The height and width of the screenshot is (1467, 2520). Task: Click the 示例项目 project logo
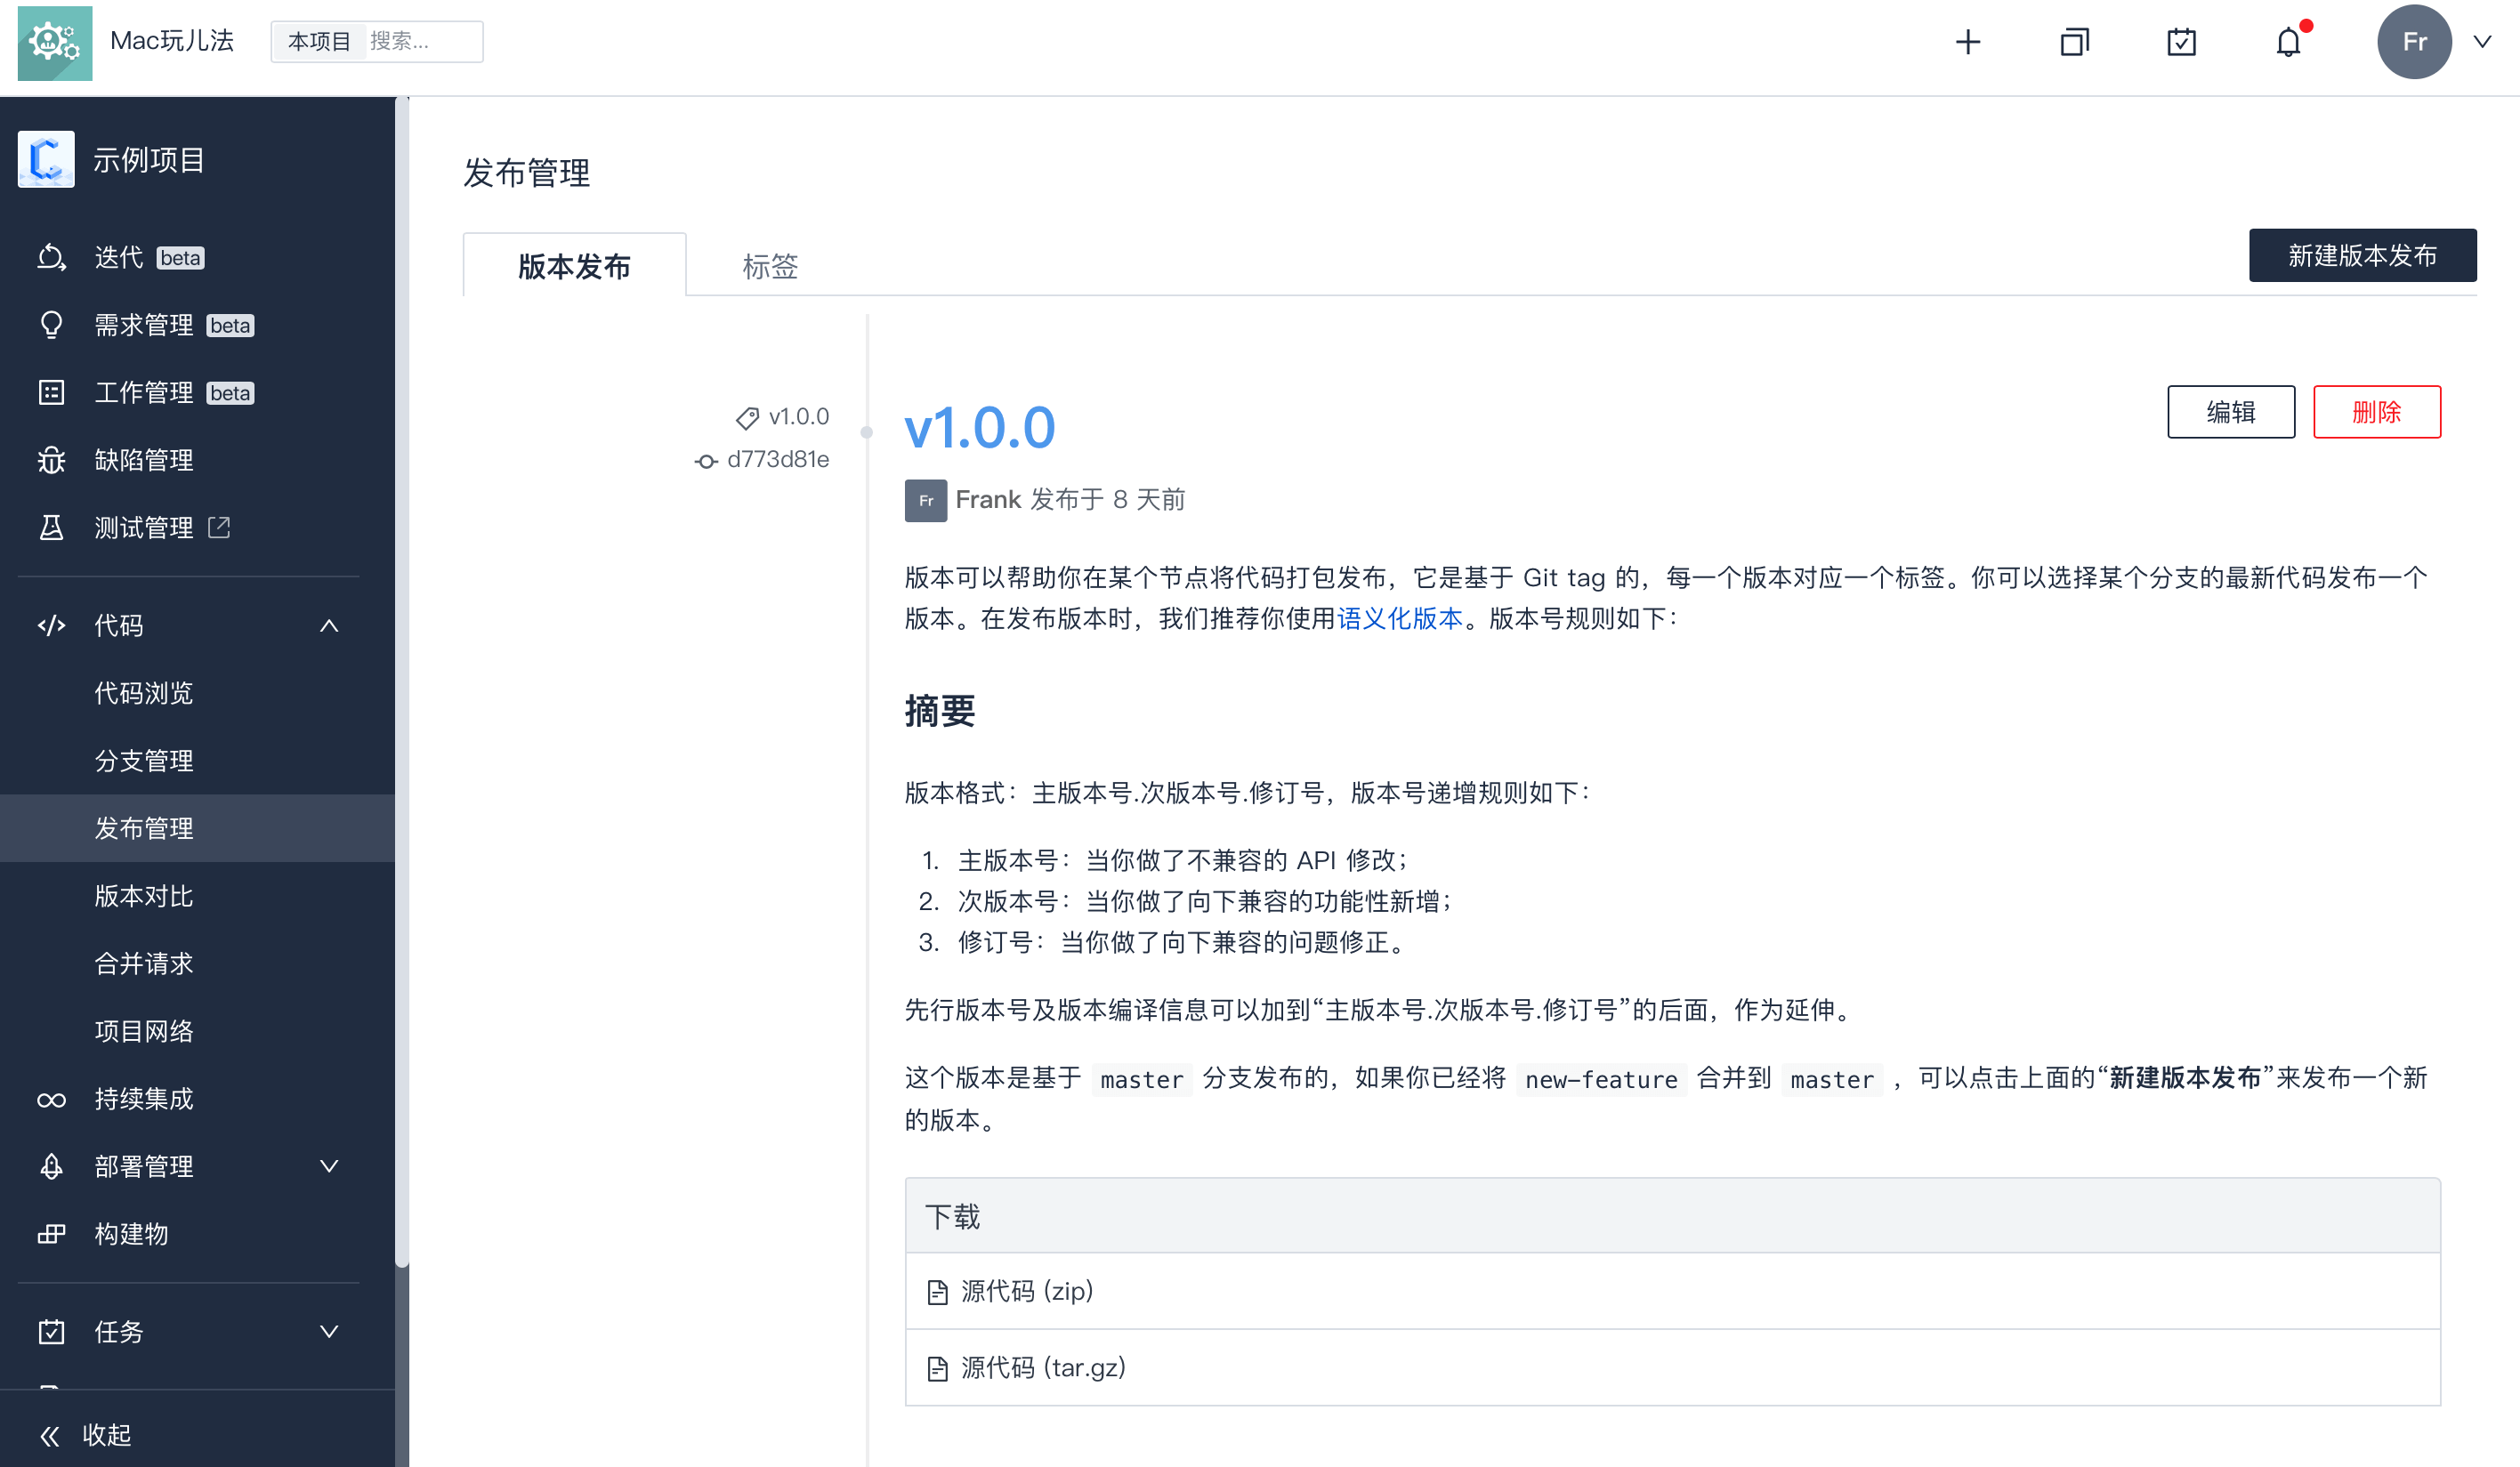point(46,159)
